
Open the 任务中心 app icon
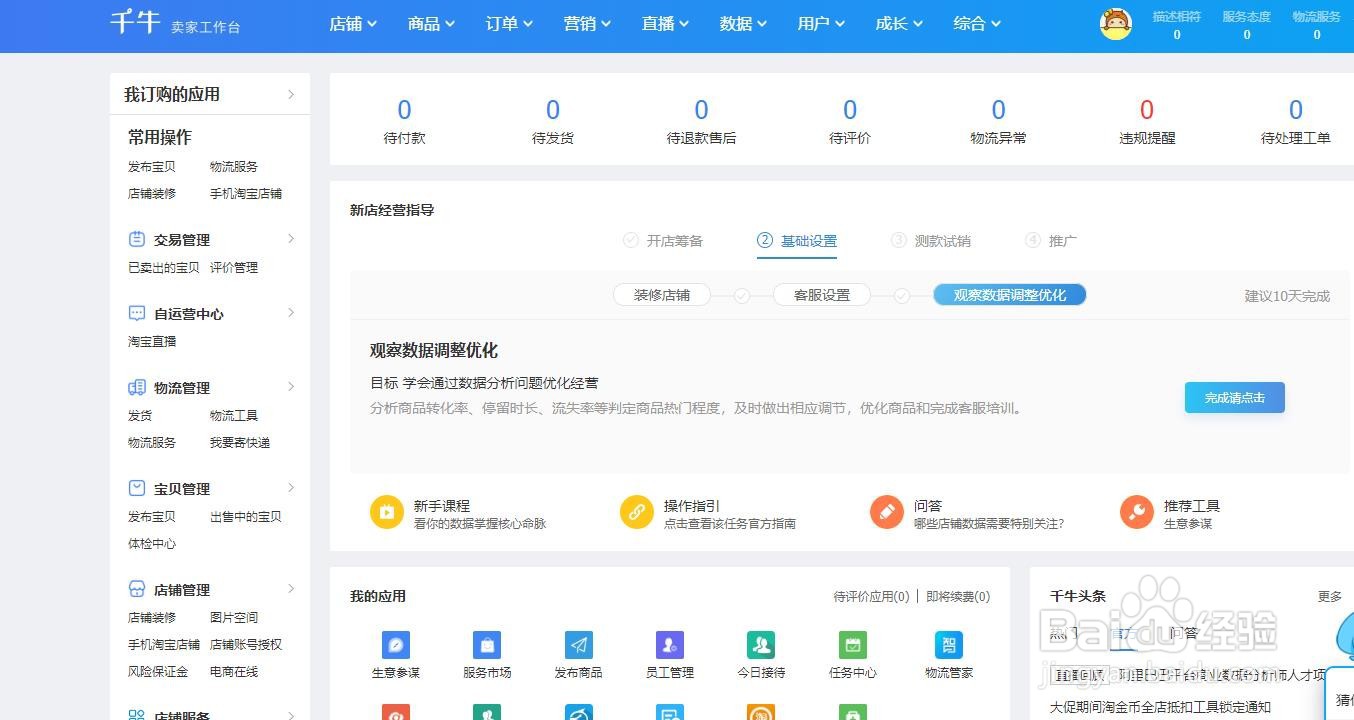(x=853, y=645)
